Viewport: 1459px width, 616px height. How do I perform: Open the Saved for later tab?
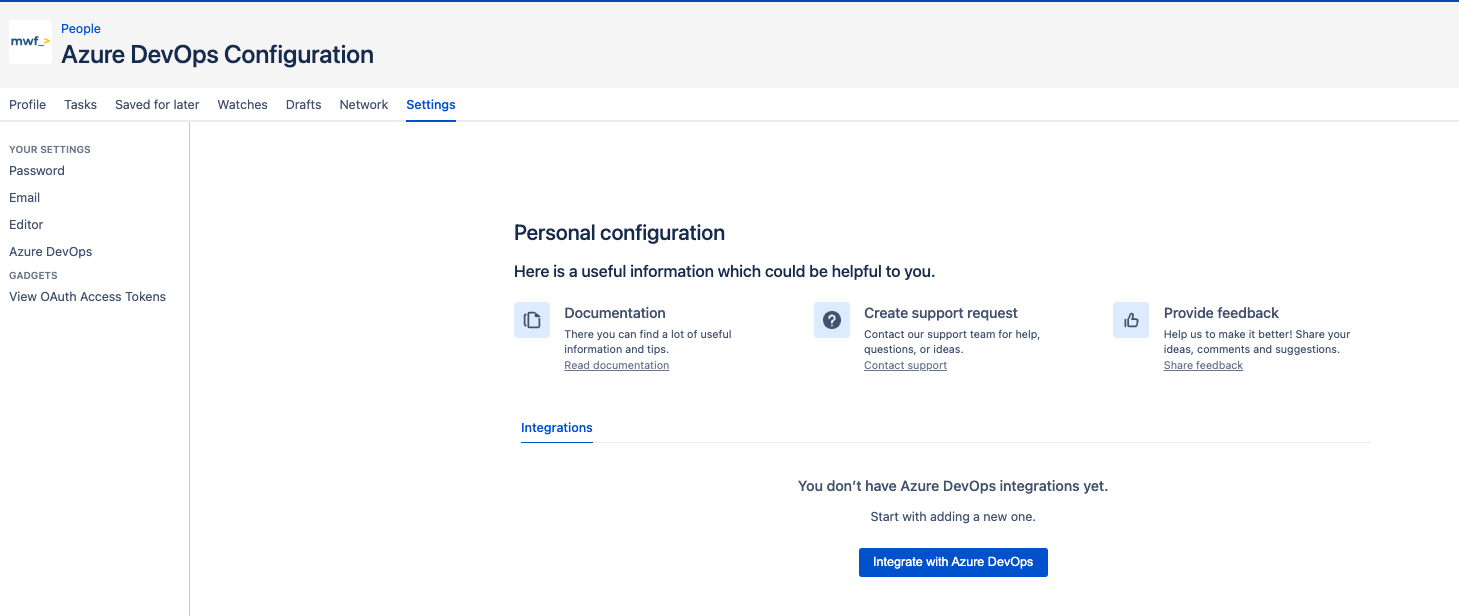pos(156,104)
